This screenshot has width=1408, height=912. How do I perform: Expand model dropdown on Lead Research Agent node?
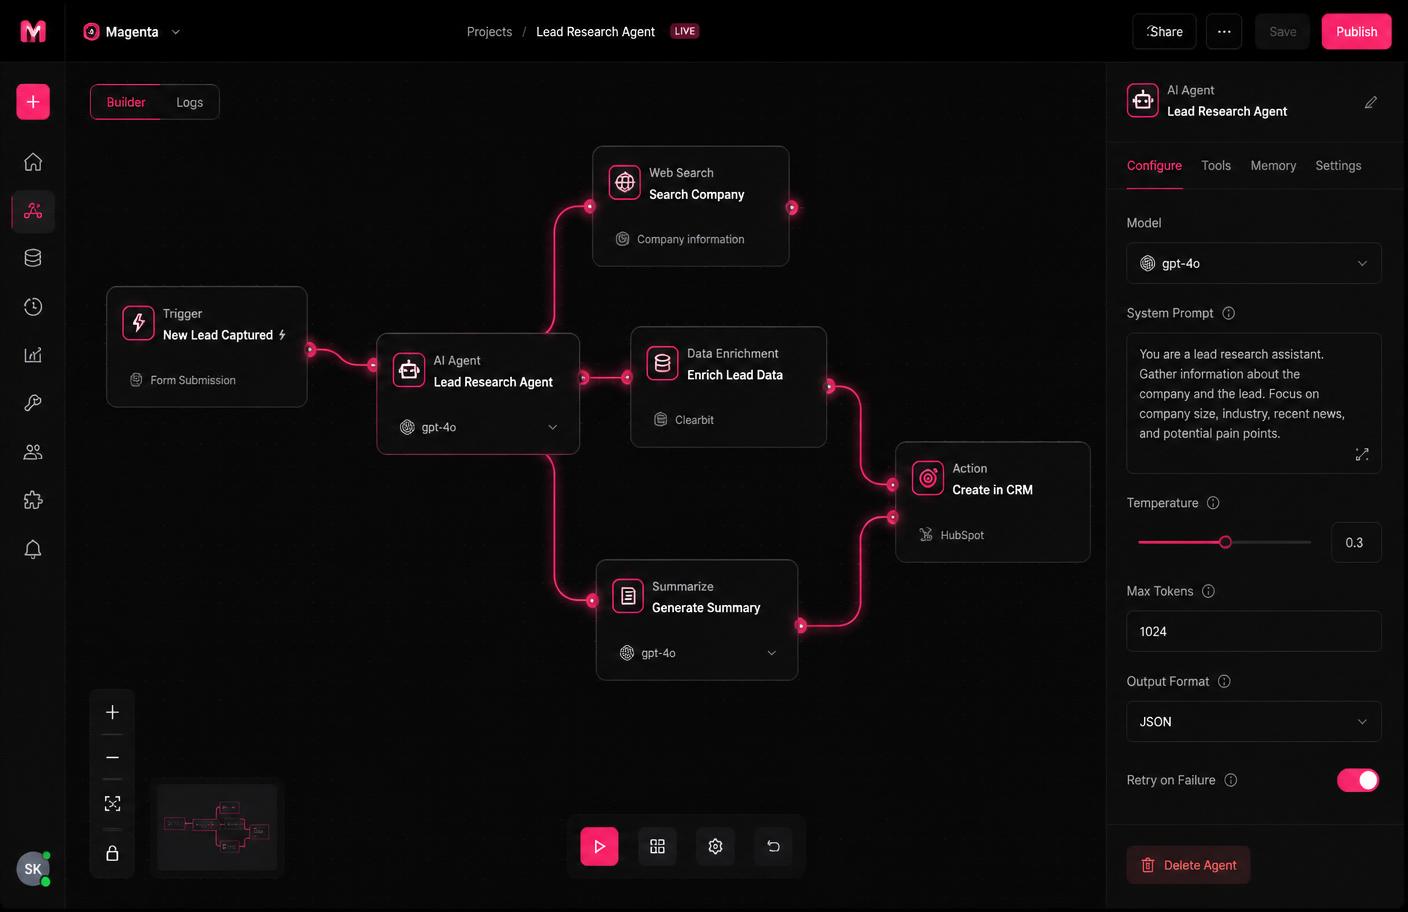(x=553, y=427)
